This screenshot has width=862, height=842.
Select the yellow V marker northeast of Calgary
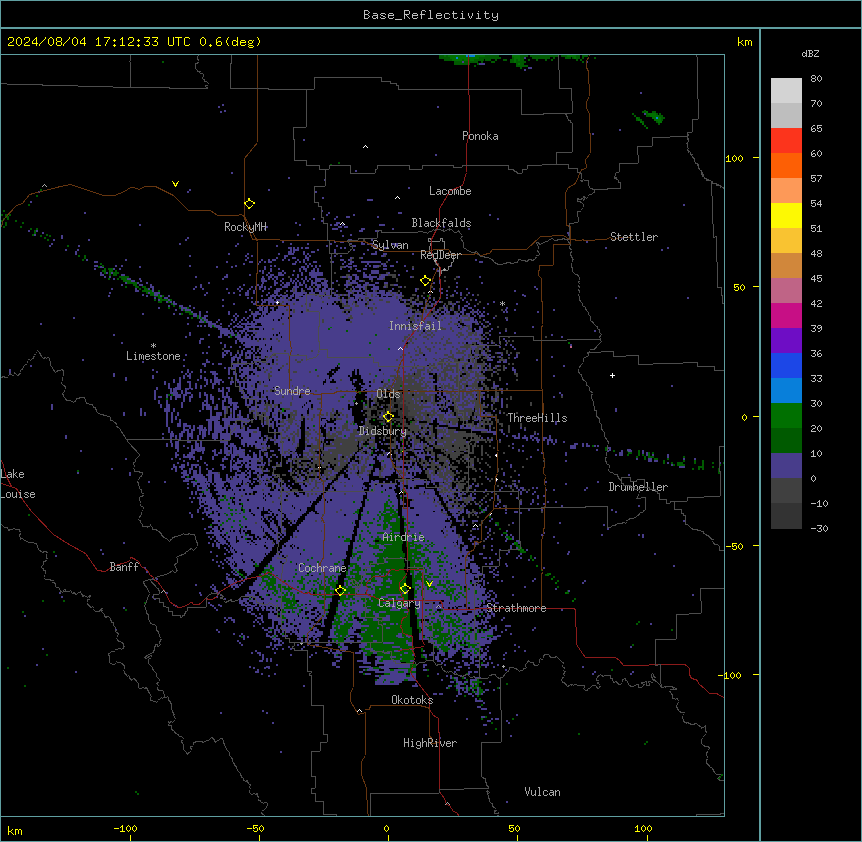coord(429,584)
